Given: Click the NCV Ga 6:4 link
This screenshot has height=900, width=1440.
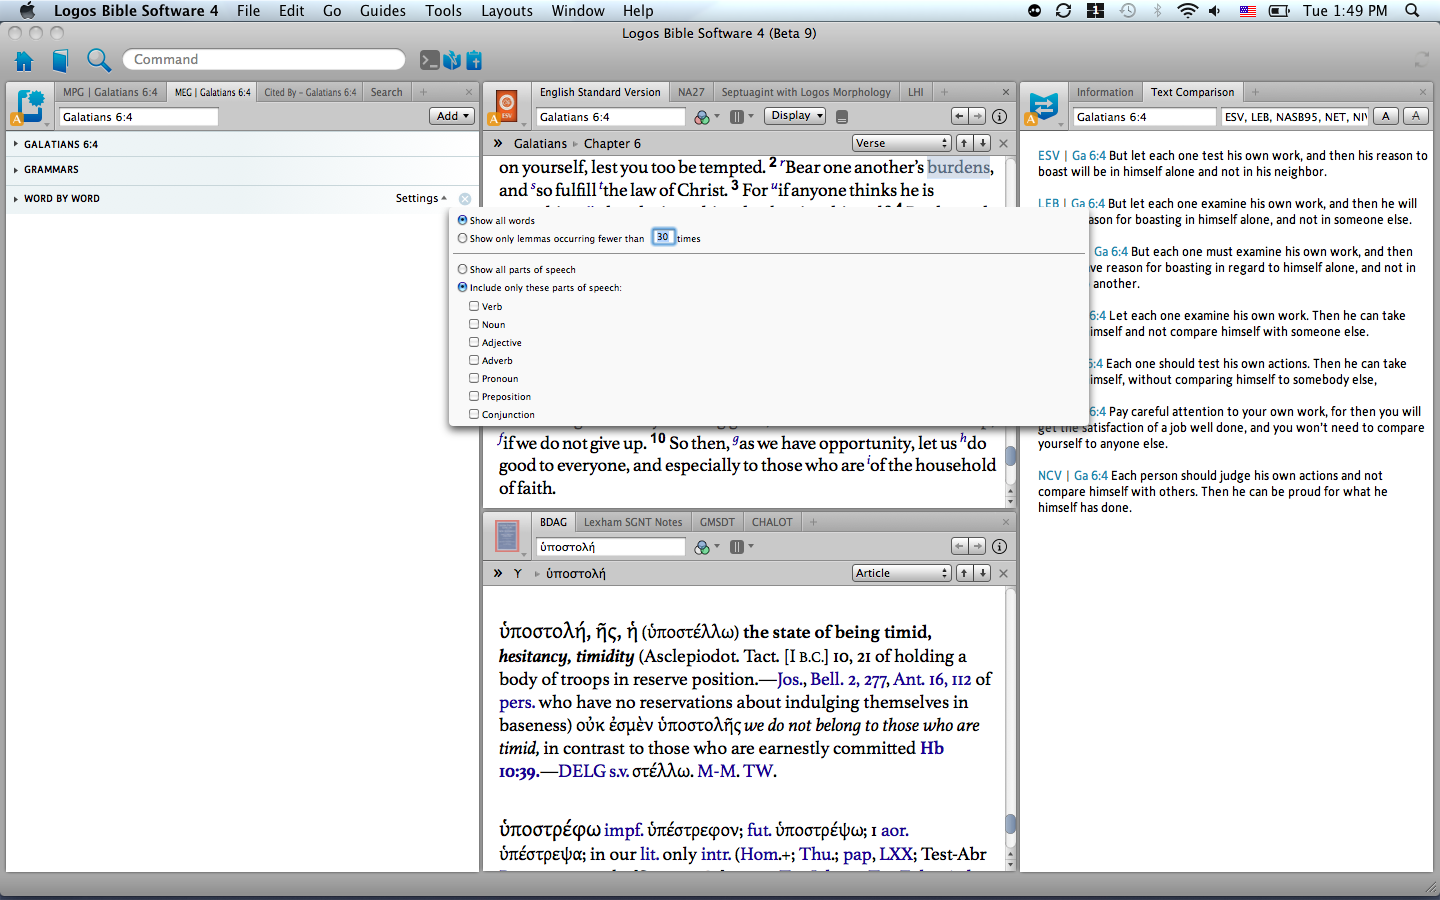Looking at the screenshot, I should (1073, 476).
